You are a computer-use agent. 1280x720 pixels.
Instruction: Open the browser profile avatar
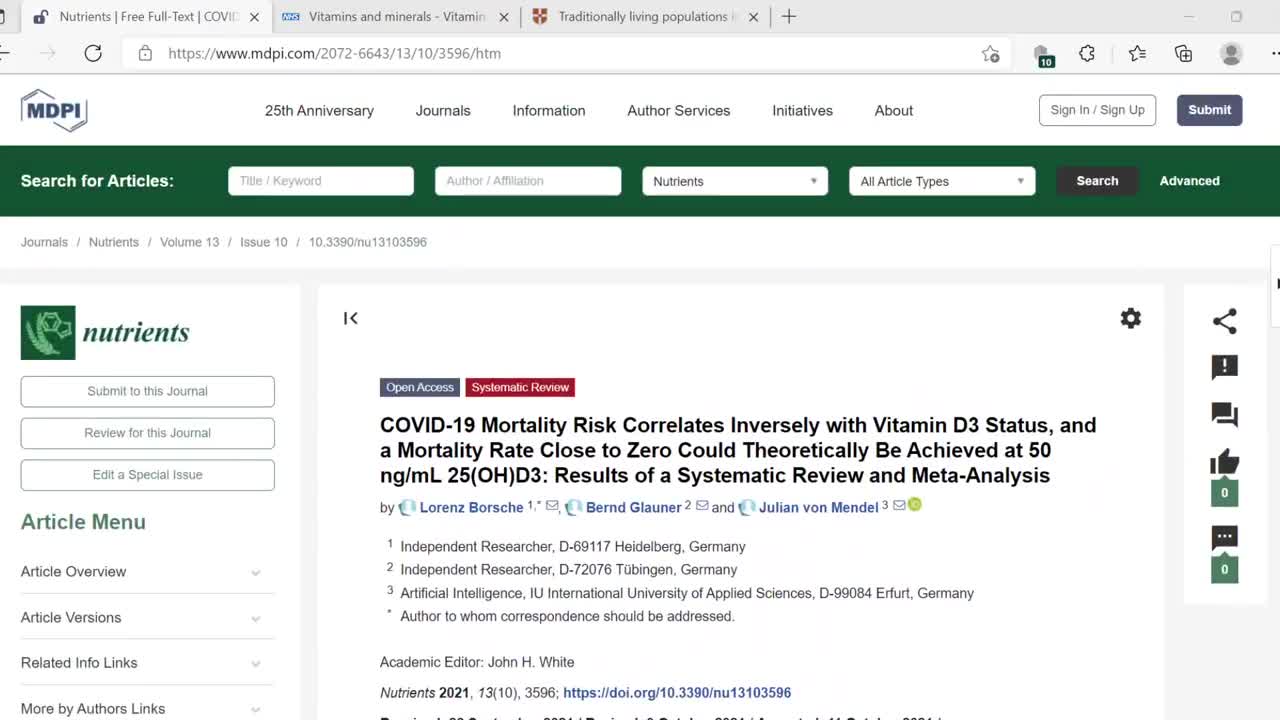[x=1231, y=54]
